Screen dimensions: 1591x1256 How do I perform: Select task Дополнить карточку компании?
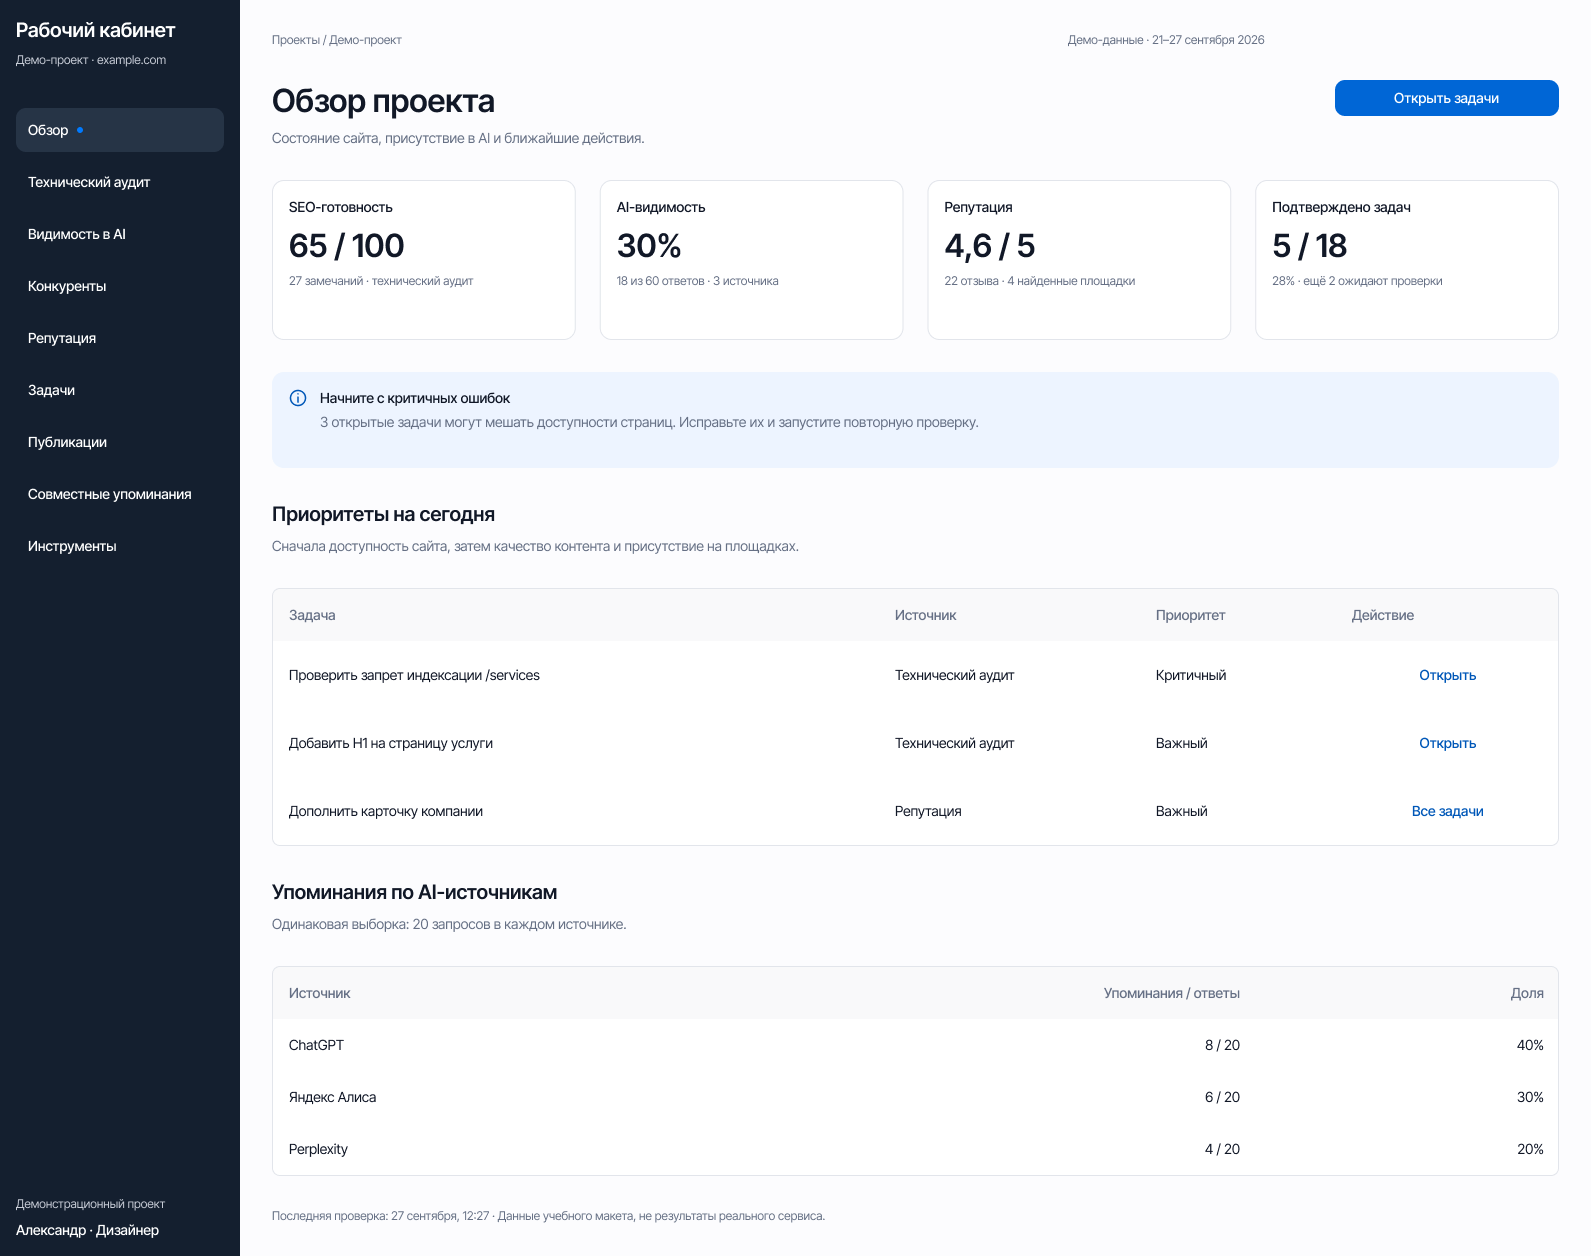(x=386, y=811)
